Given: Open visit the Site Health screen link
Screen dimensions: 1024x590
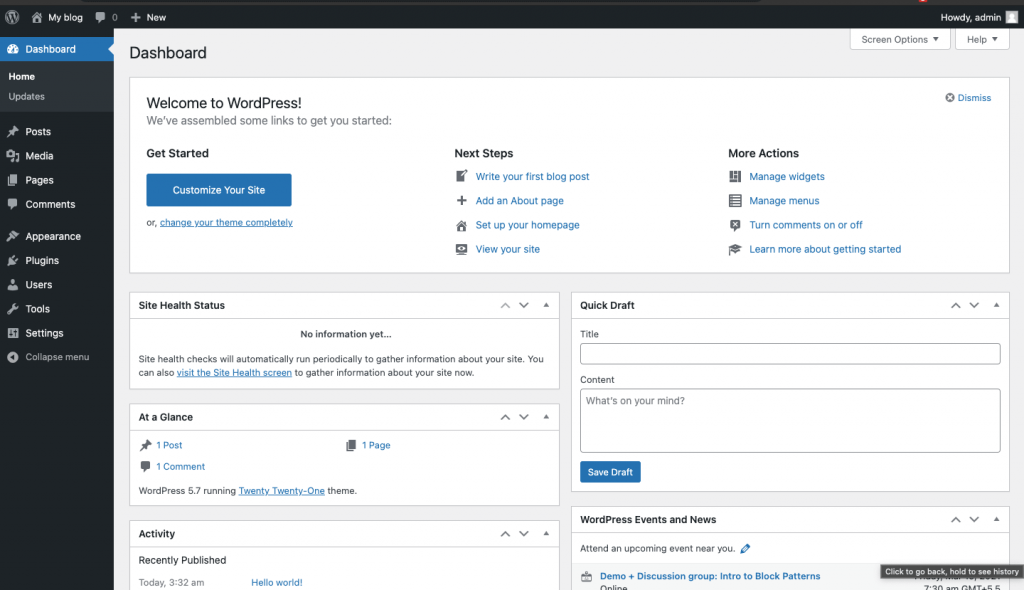Looking at the screenshot, I should point(234,372).
